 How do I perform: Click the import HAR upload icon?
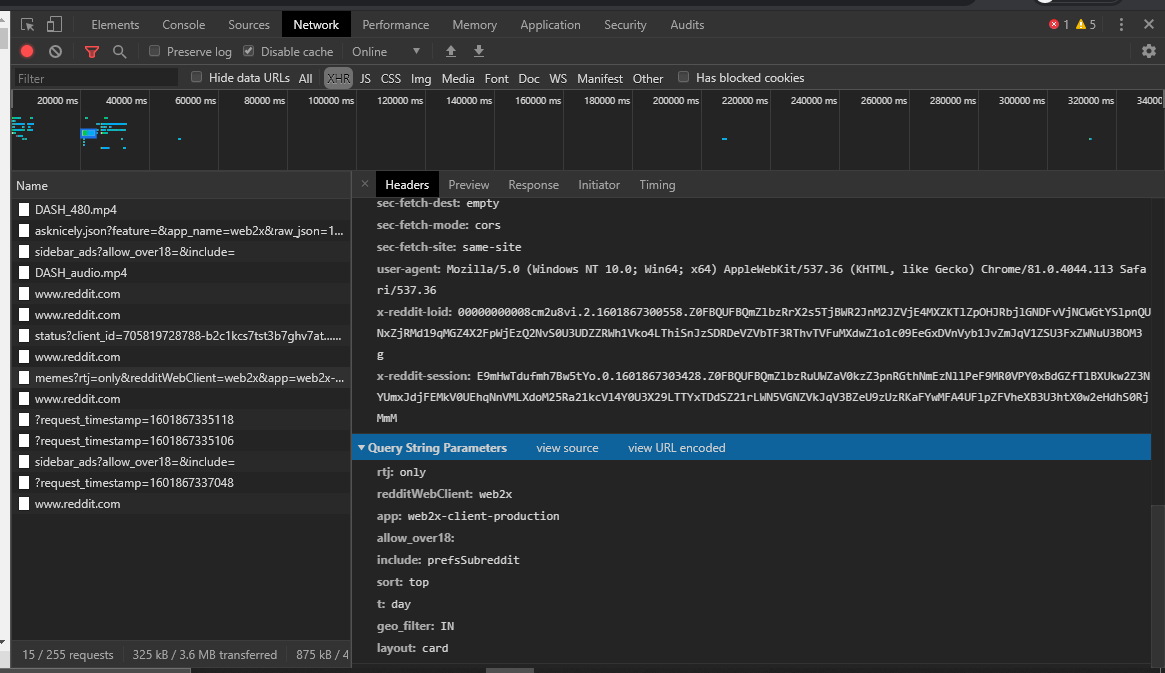(x=451, y=52)
